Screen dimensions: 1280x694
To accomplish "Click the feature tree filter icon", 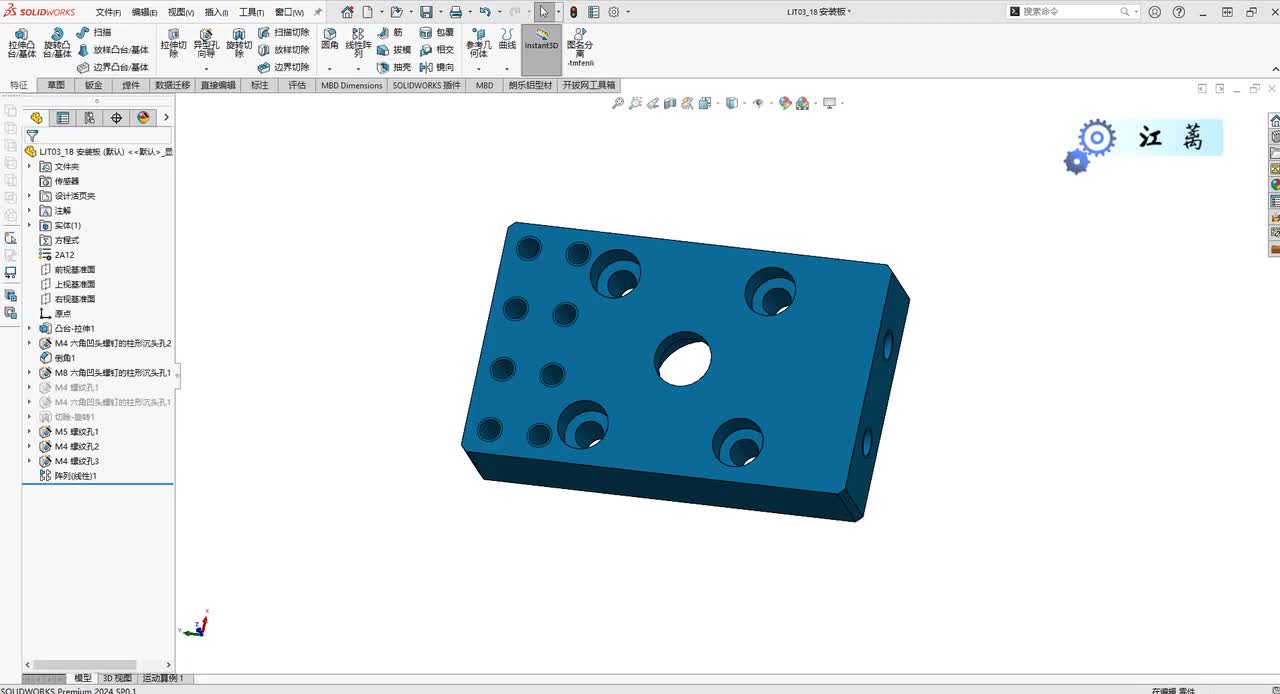I will click(x=32, y=136).
